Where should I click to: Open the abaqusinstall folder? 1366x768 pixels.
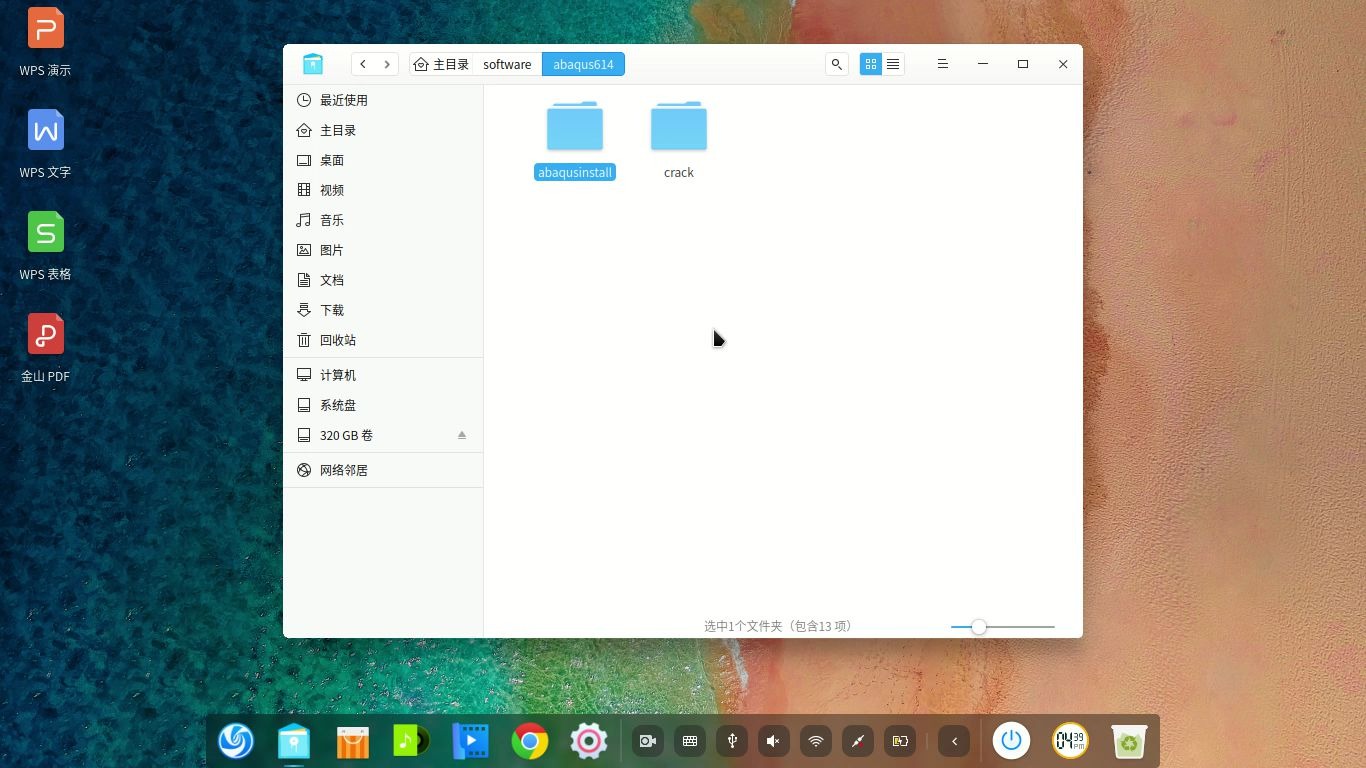(x=575, y=127)
